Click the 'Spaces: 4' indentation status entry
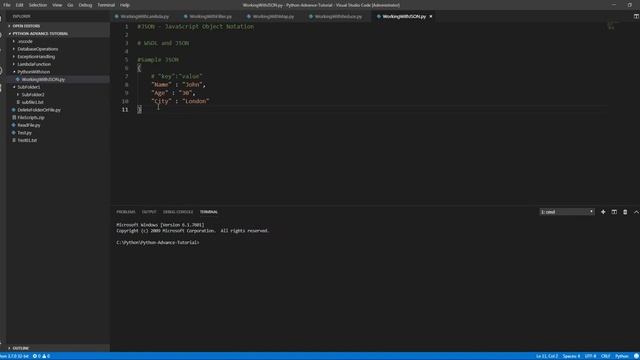640x360 pixels. pos(571,356)
